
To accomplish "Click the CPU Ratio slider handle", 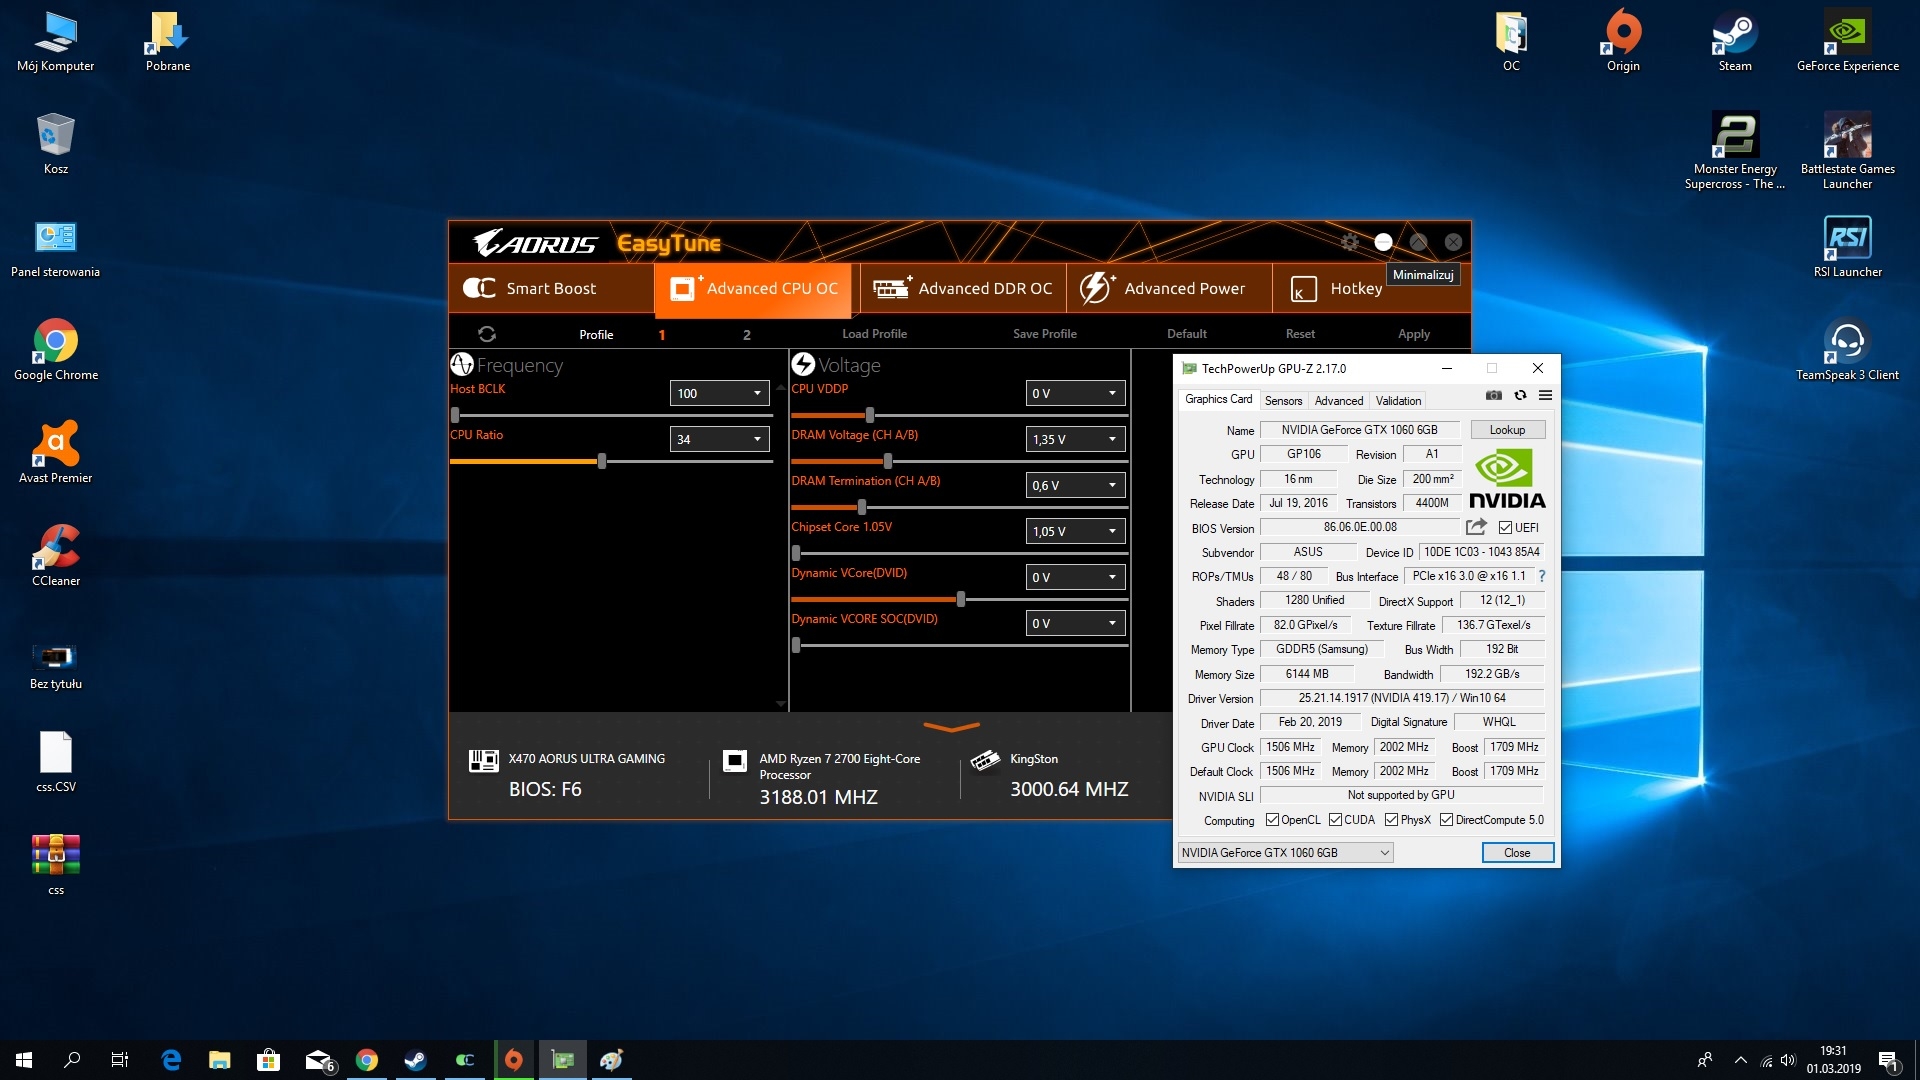I will 602,461.
